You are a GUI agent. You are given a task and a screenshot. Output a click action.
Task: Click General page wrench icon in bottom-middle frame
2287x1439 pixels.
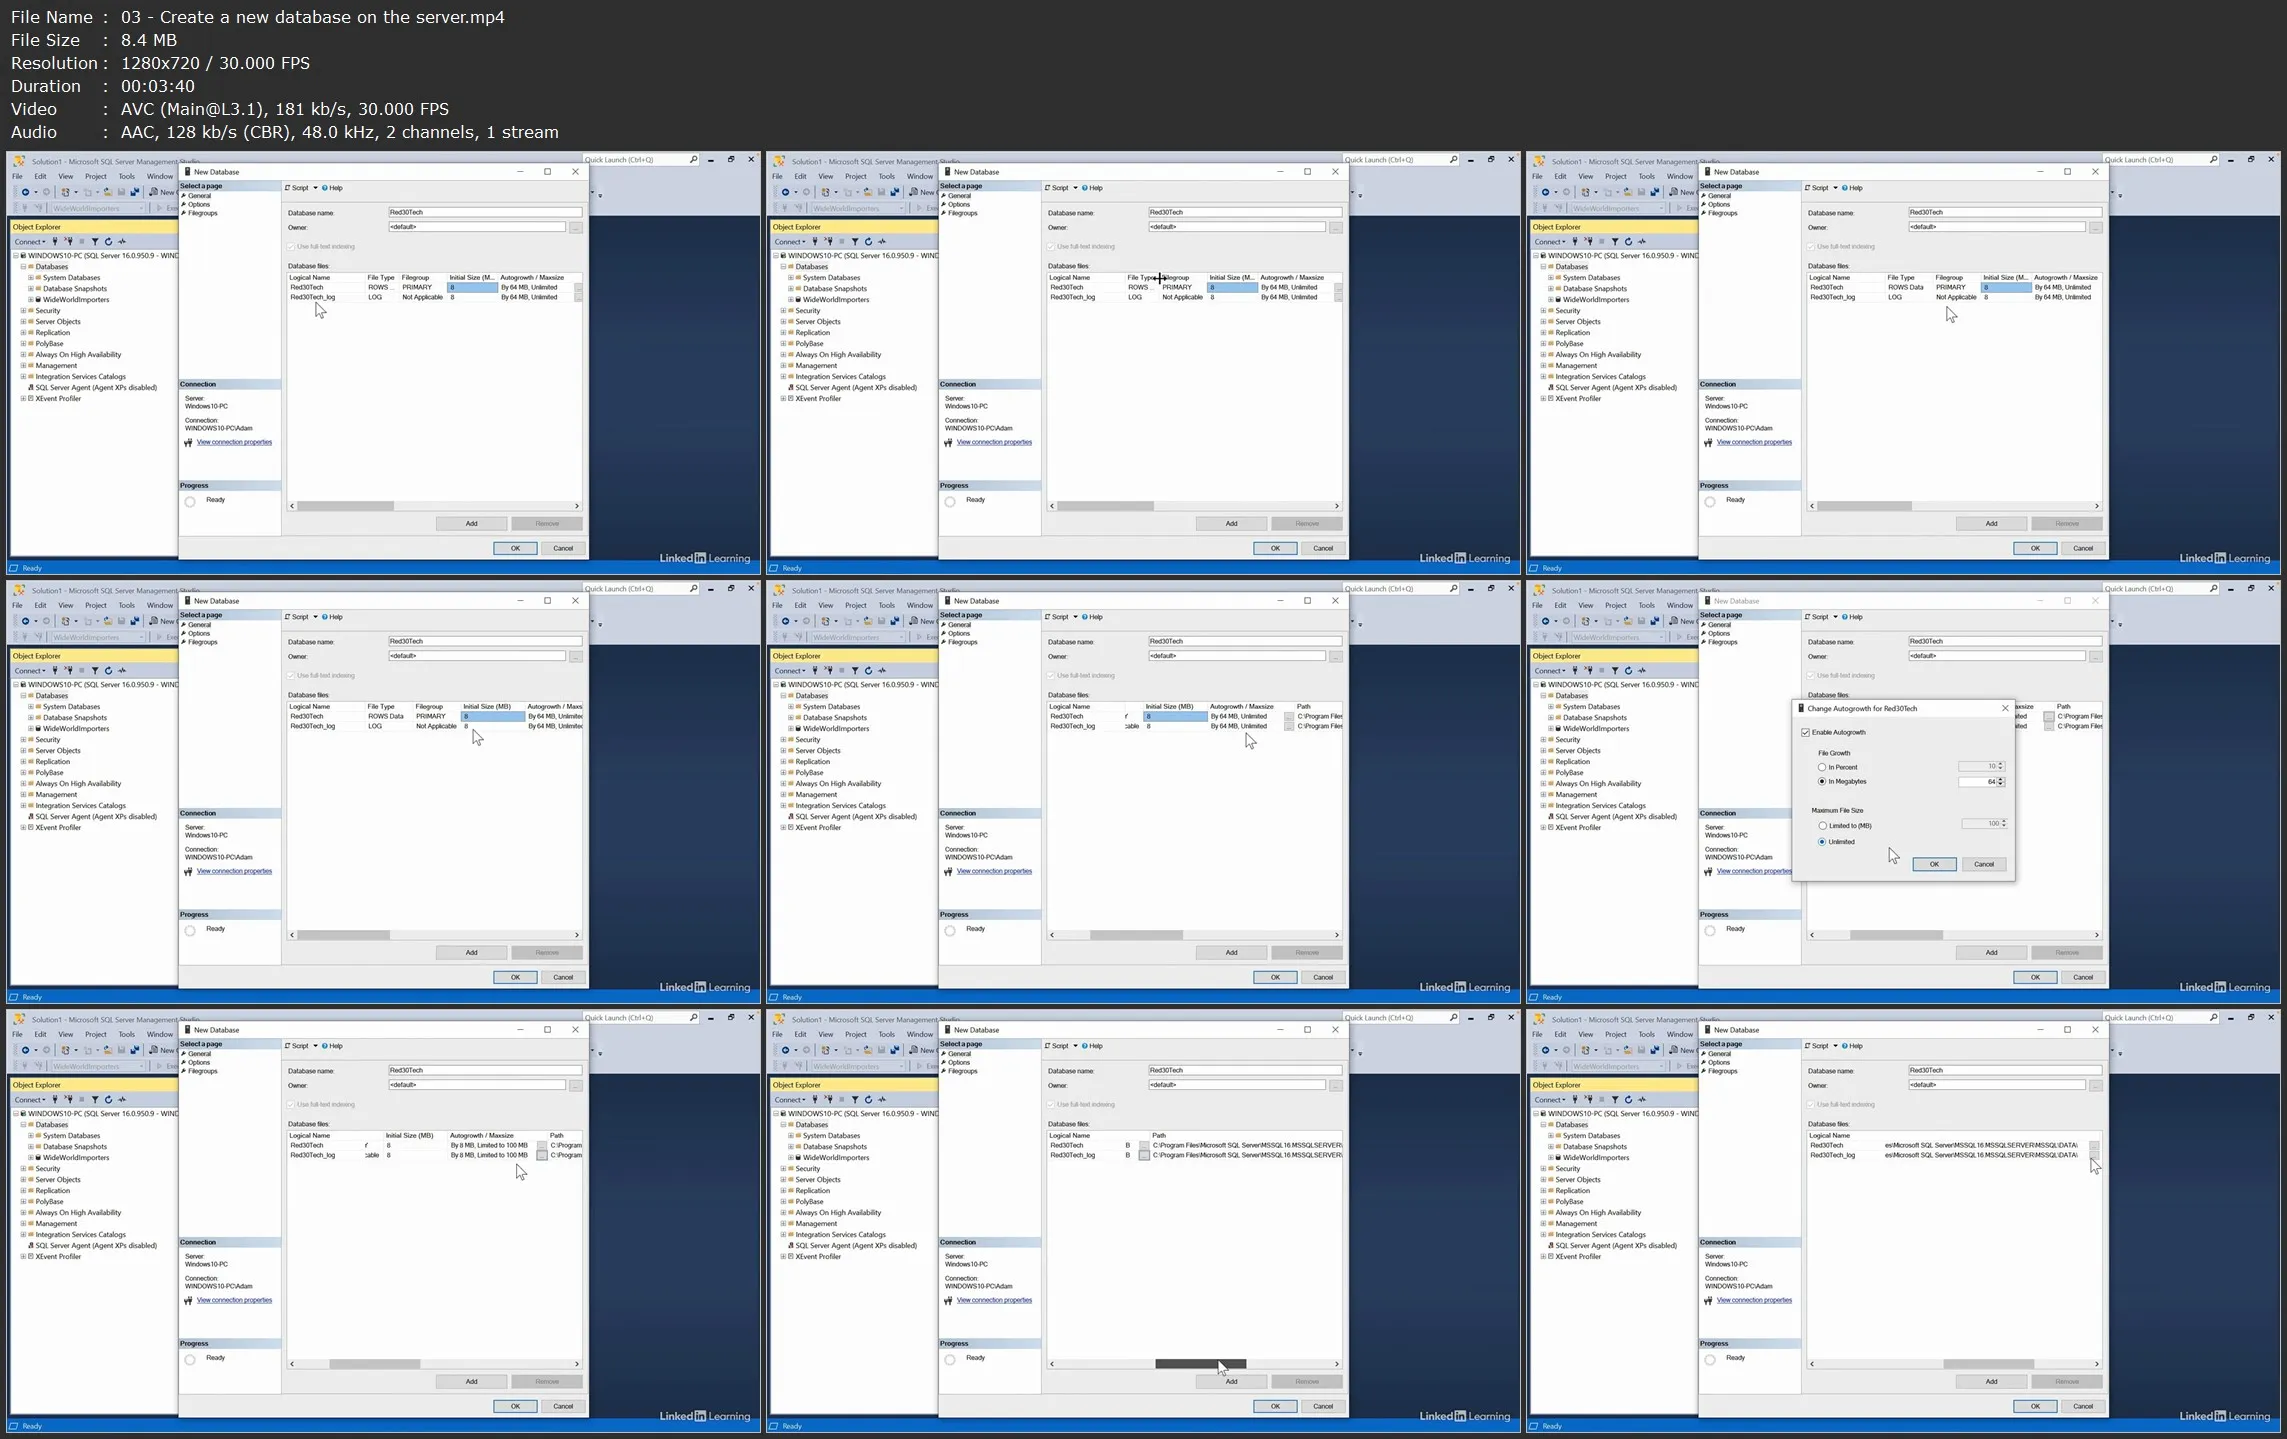click(x=943, y=1054)
